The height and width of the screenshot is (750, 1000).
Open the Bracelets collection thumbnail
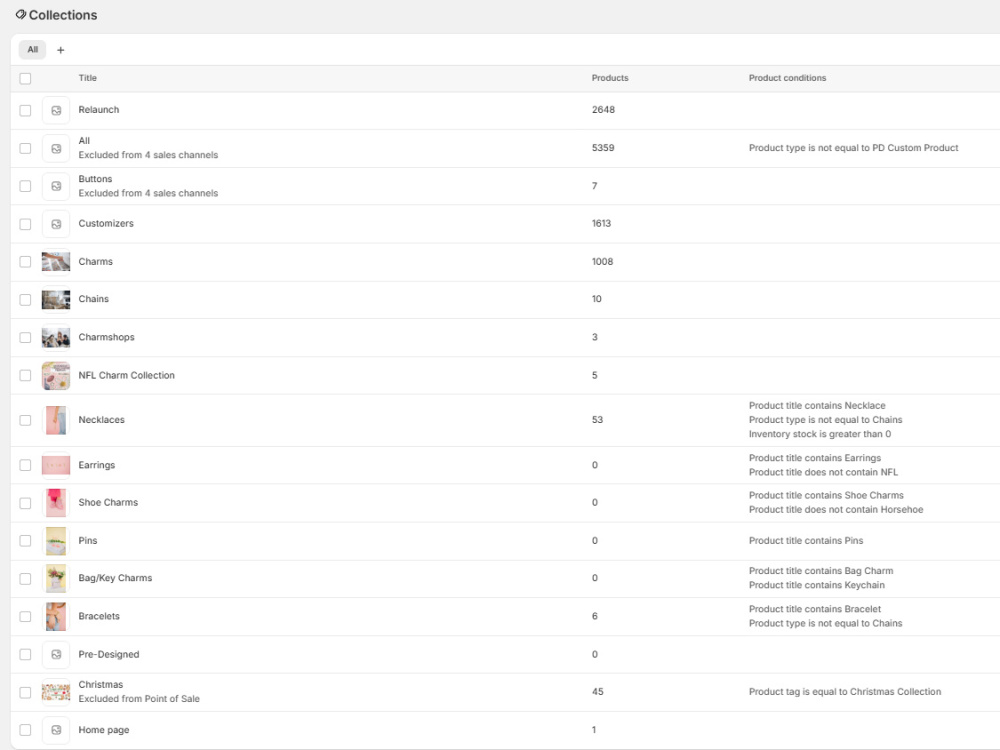pyautogui.click(x=56, y=617)
